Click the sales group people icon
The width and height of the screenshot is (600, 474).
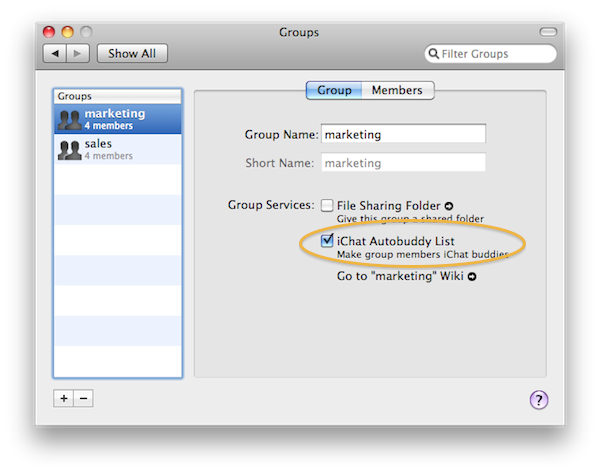coord(69,150)
